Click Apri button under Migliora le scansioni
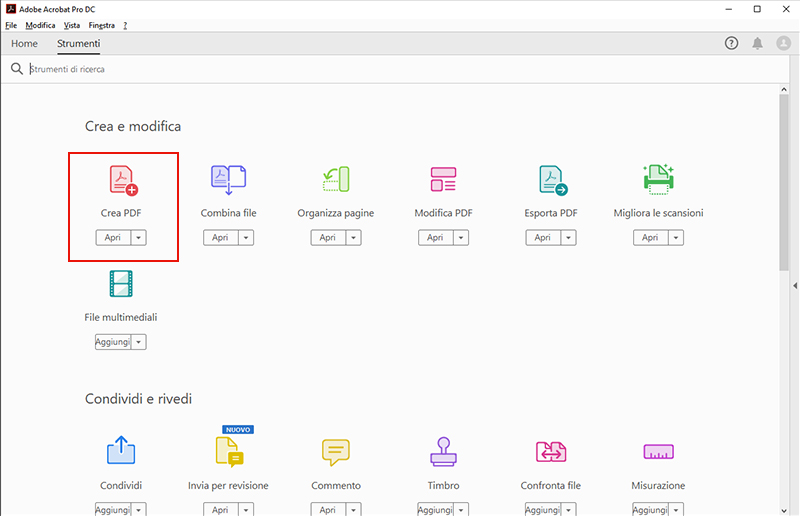 click(651, 237)
